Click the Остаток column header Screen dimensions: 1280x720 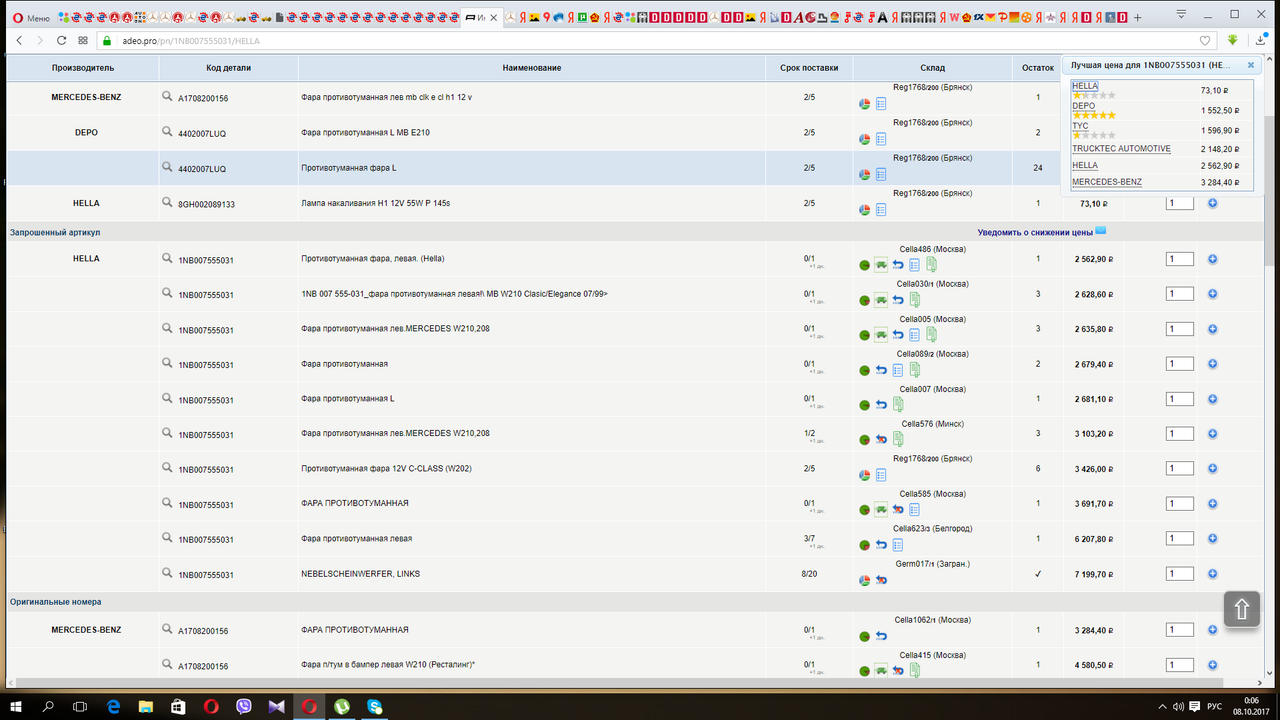1038,68
